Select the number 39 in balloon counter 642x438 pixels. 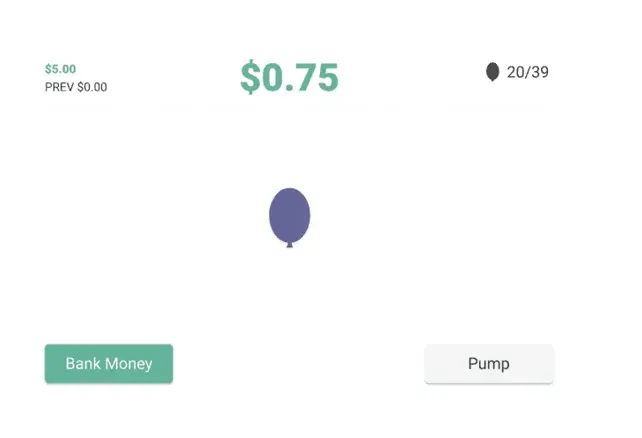540,72
